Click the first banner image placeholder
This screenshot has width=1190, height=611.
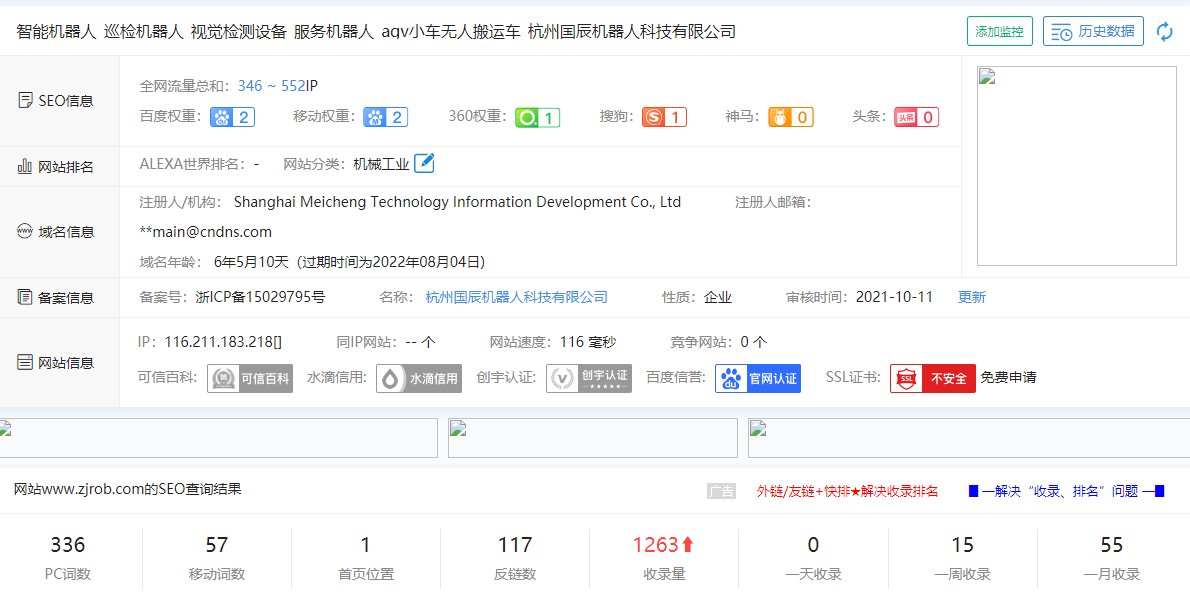coord(219,438)
